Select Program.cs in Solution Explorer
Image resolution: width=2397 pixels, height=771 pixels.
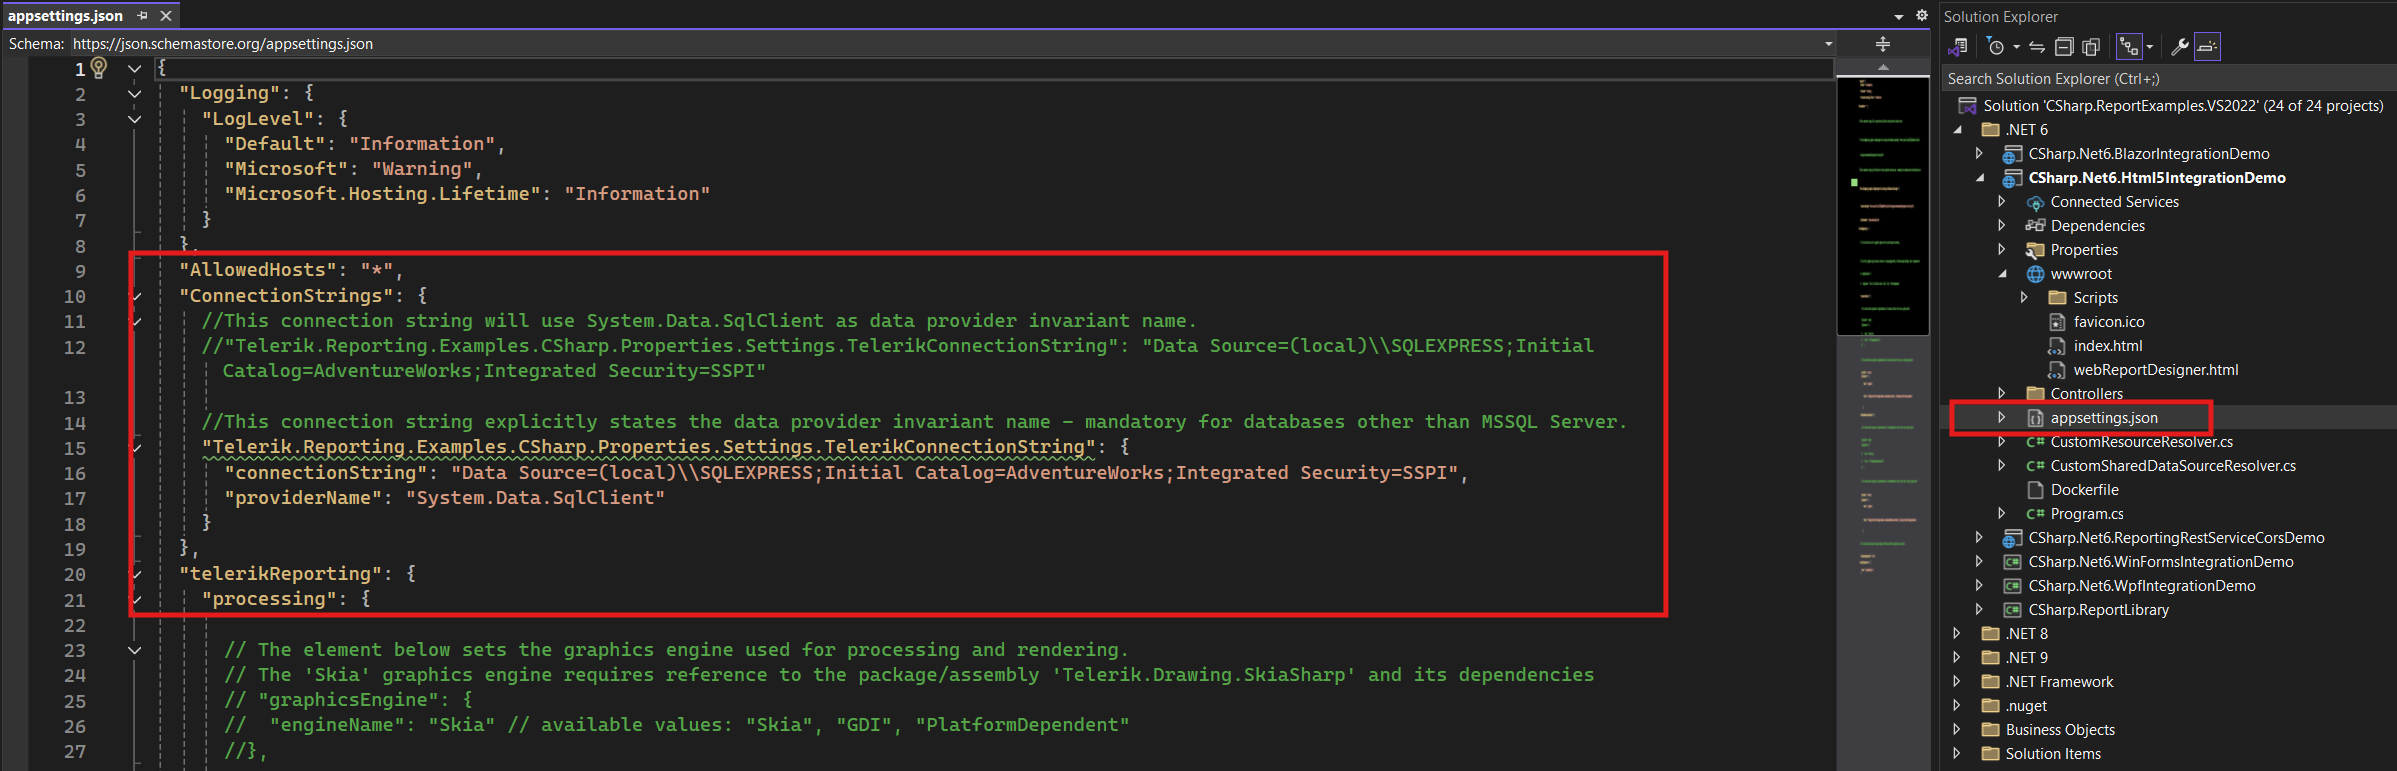click(x=2086, y=514)
